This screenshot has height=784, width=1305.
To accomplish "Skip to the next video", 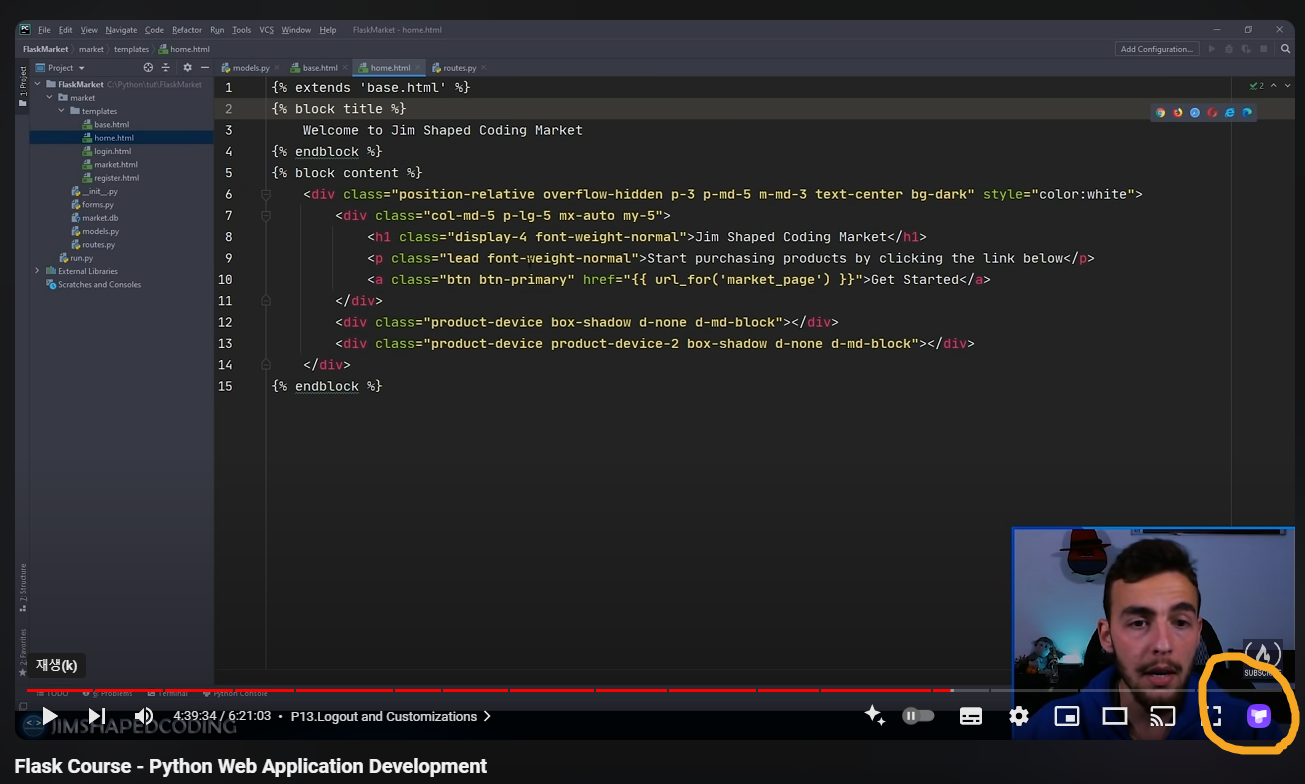I will pos(97,716).
